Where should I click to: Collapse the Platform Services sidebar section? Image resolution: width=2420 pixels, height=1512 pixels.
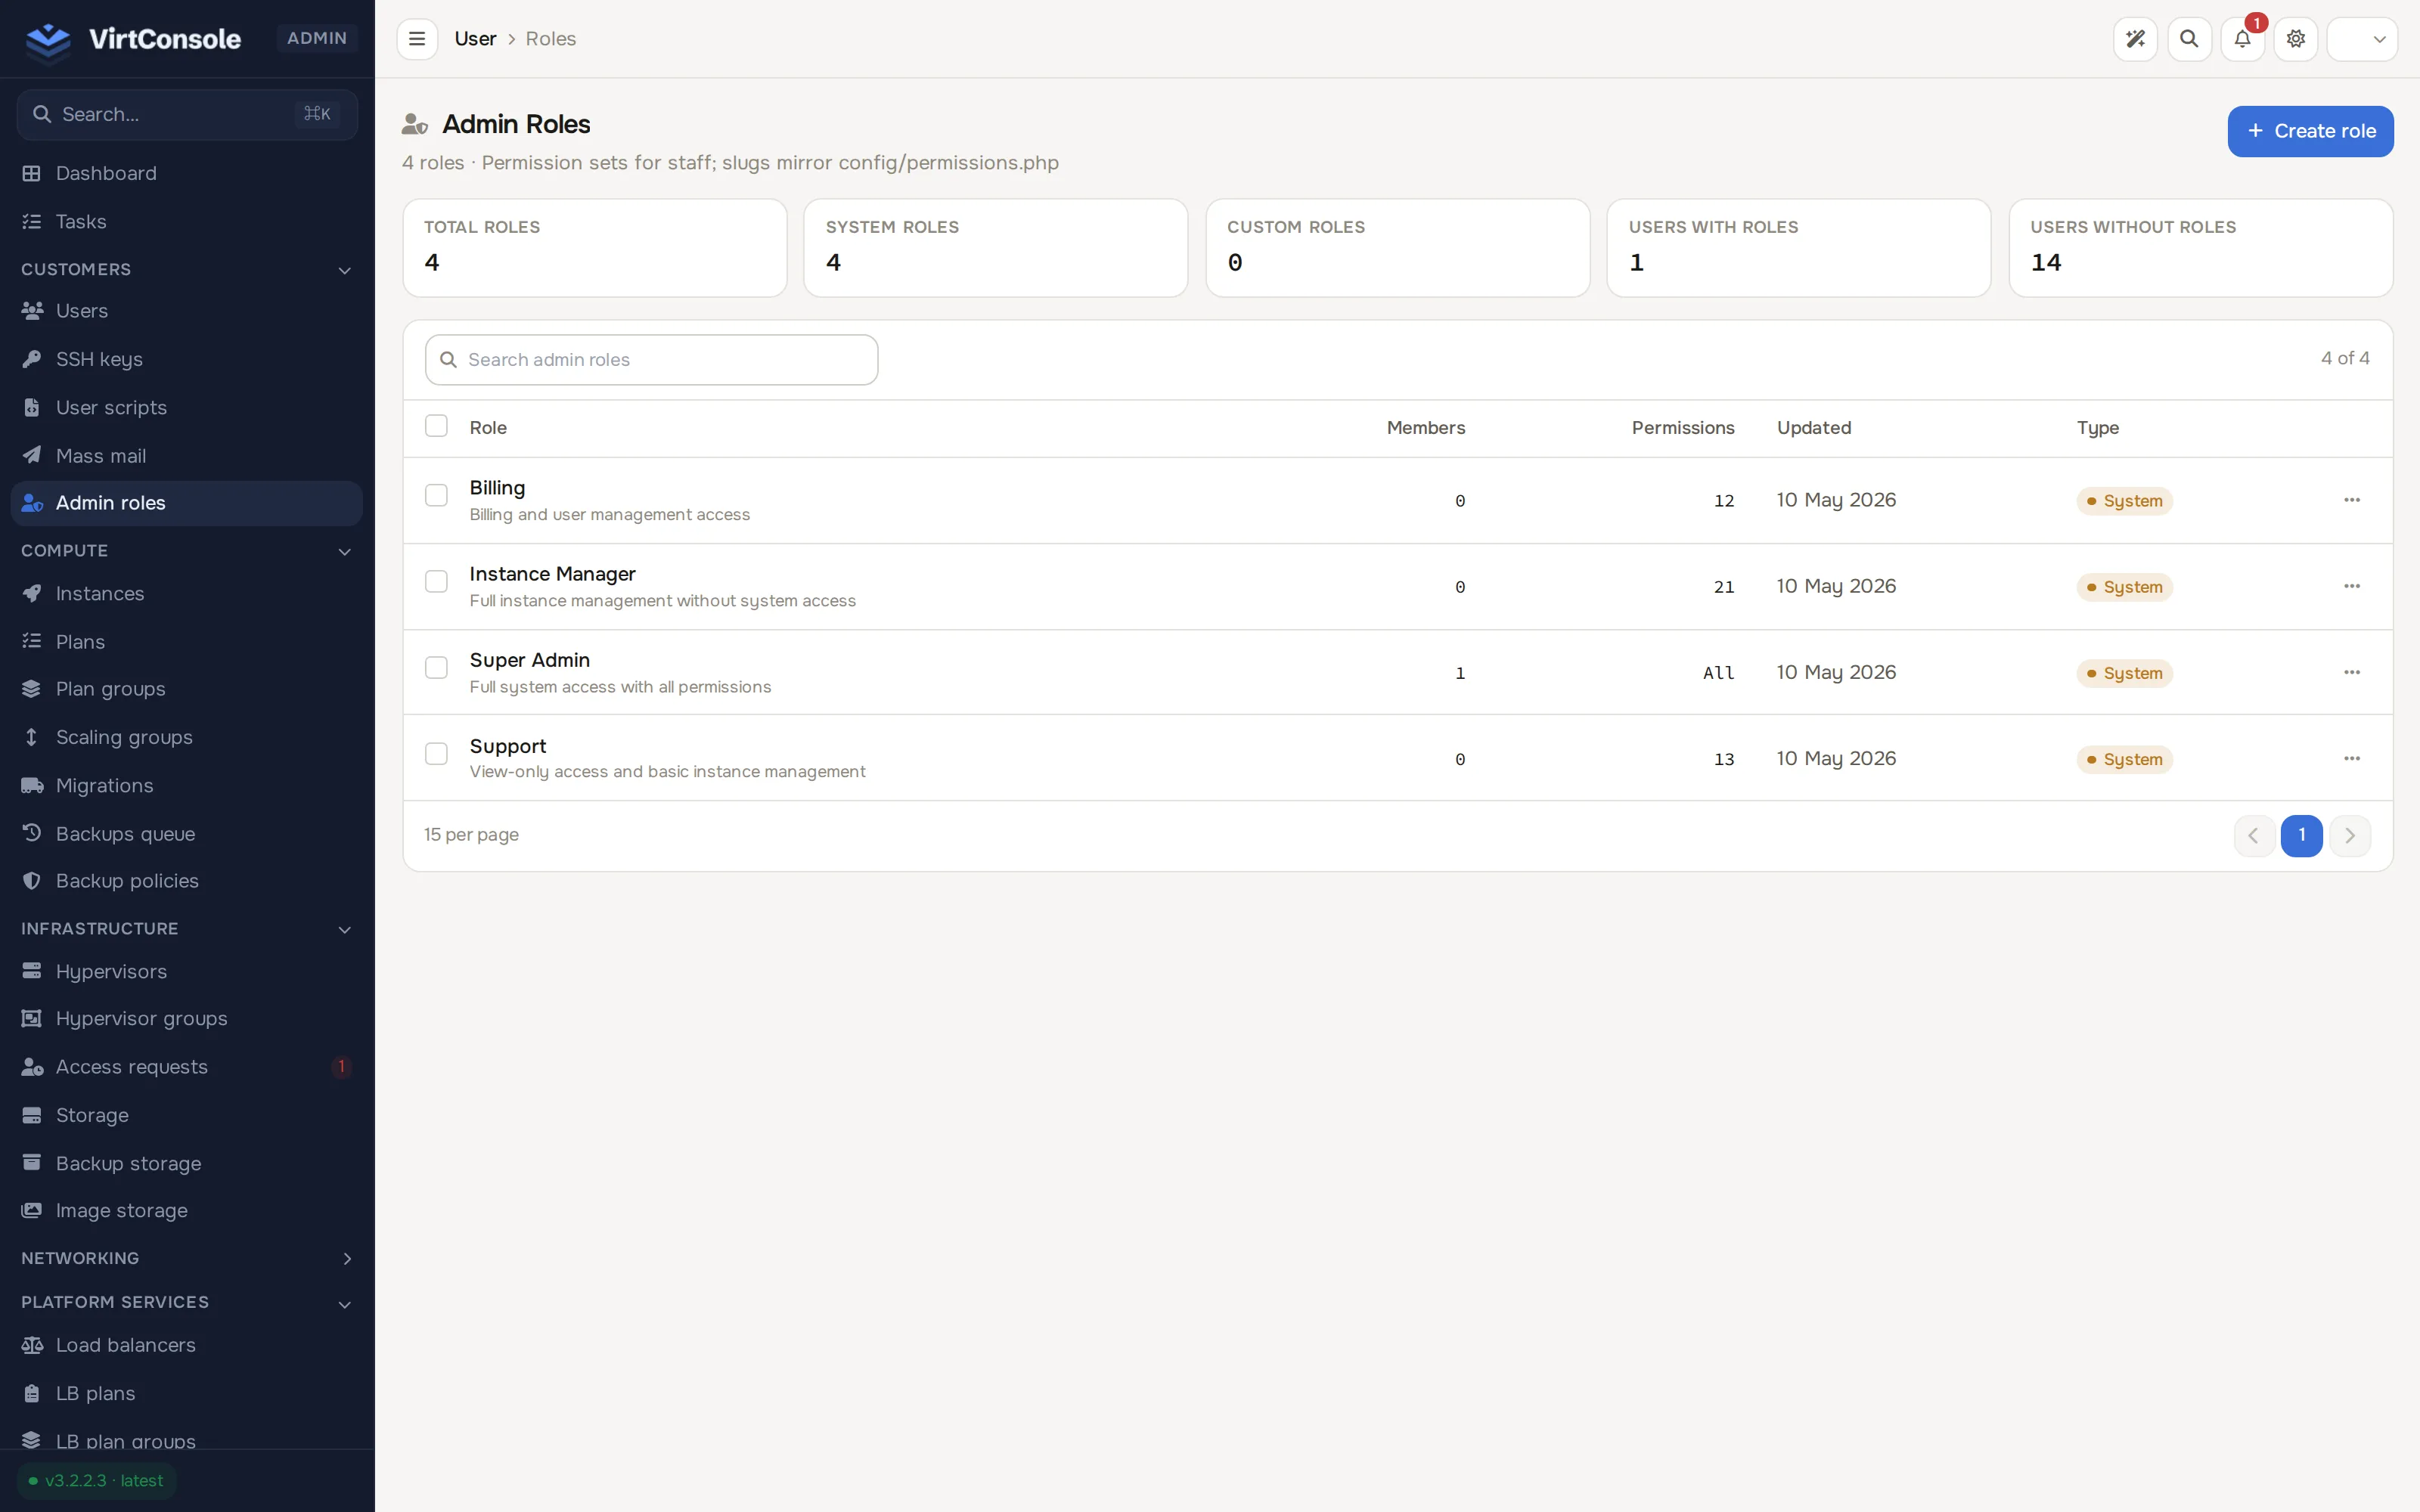pyautogui.click(x=187, y=1302)
